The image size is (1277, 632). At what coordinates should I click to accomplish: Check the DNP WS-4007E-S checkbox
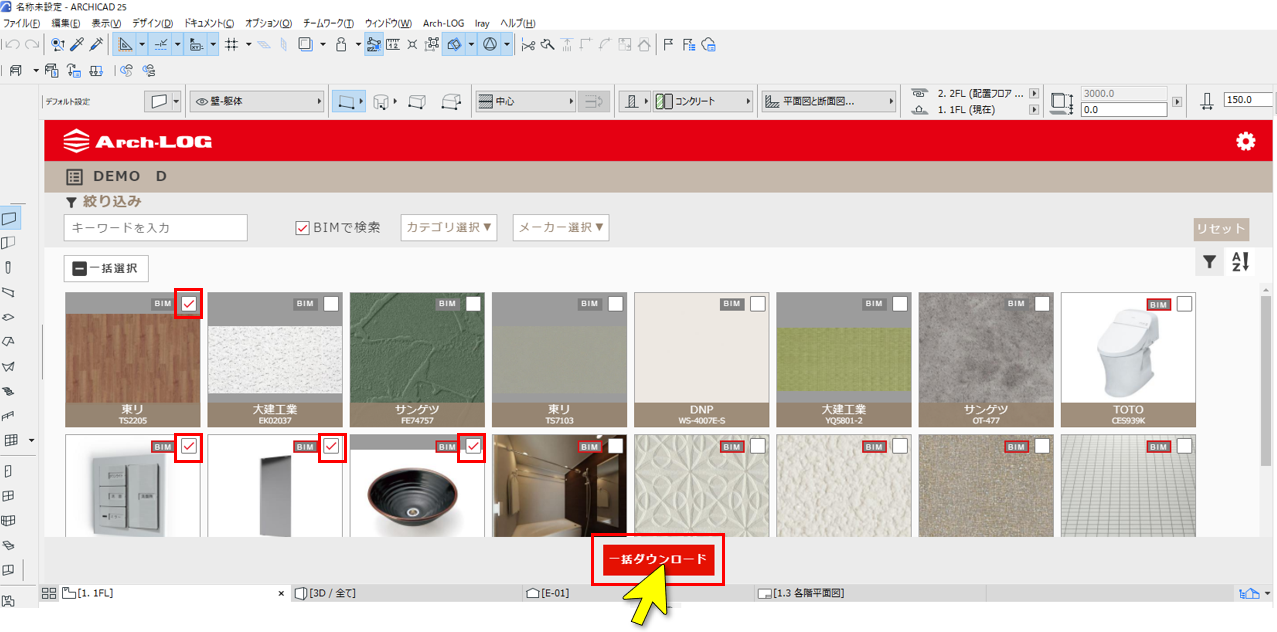point(758,304)
